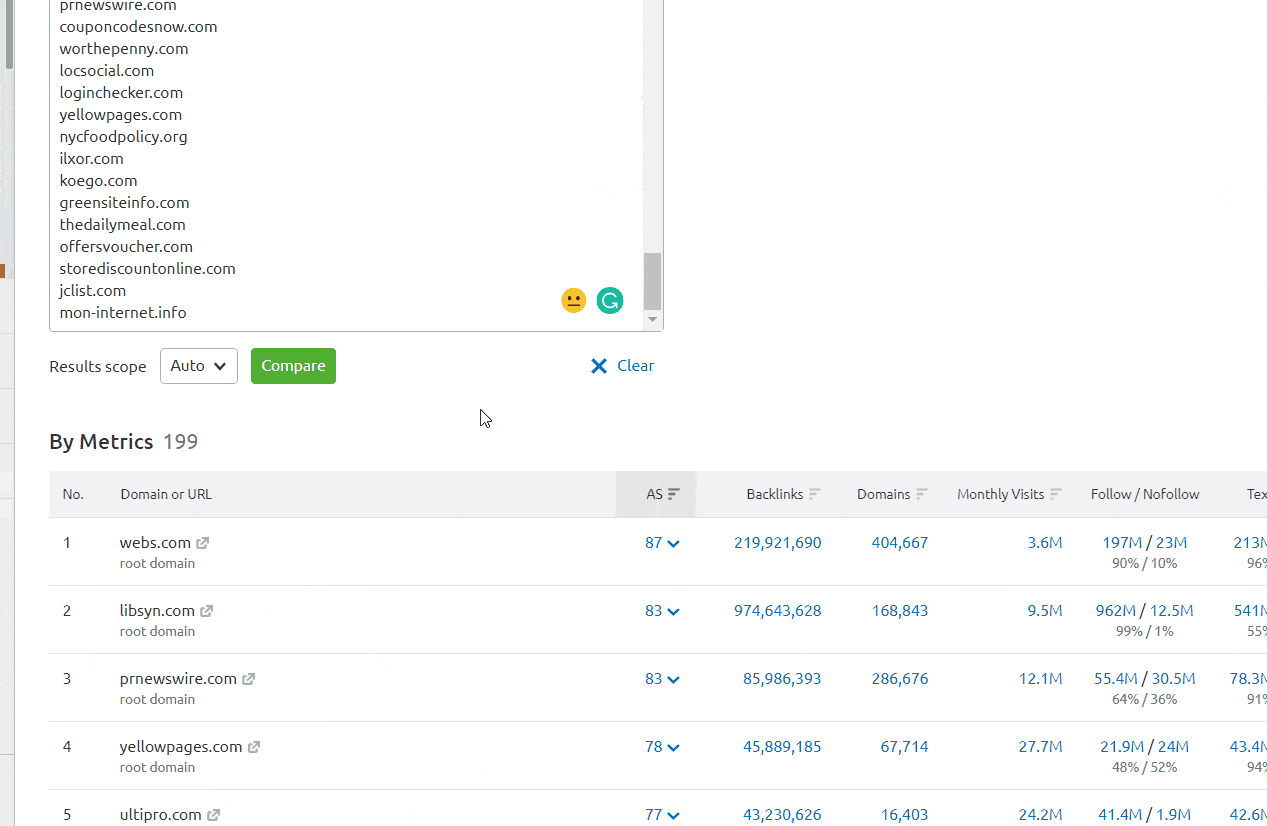Click offersvoucher.com in textarea

(x=126, y=247)
